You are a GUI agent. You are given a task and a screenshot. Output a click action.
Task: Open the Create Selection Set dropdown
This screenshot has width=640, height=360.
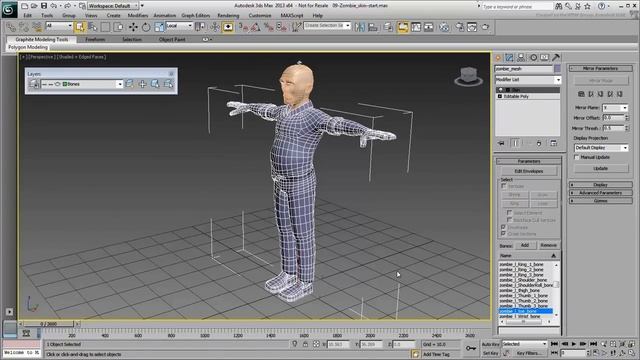click(x=327, y=26)
